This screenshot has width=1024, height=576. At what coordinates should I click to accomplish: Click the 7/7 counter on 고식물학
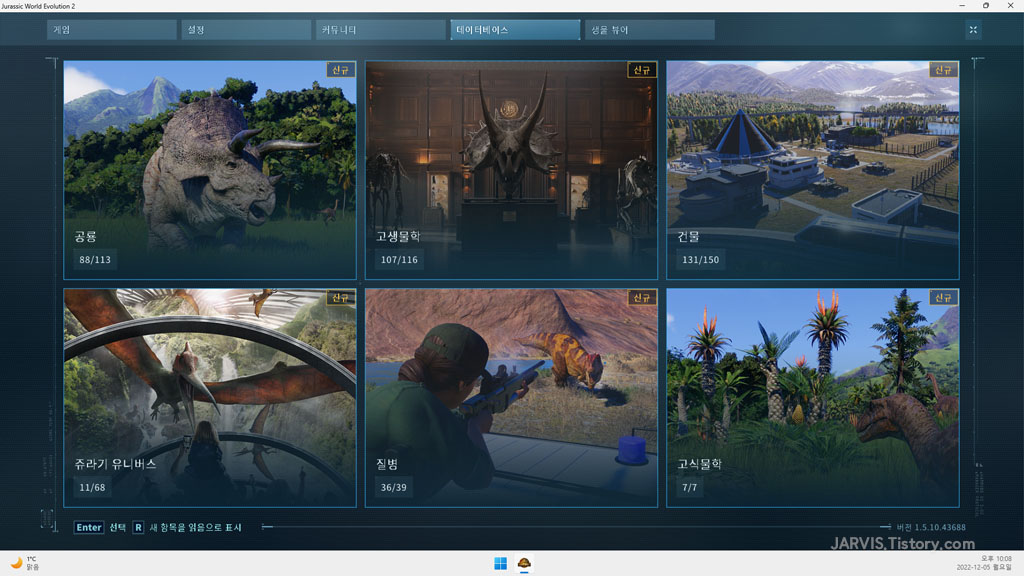click(x=690, y=487)
